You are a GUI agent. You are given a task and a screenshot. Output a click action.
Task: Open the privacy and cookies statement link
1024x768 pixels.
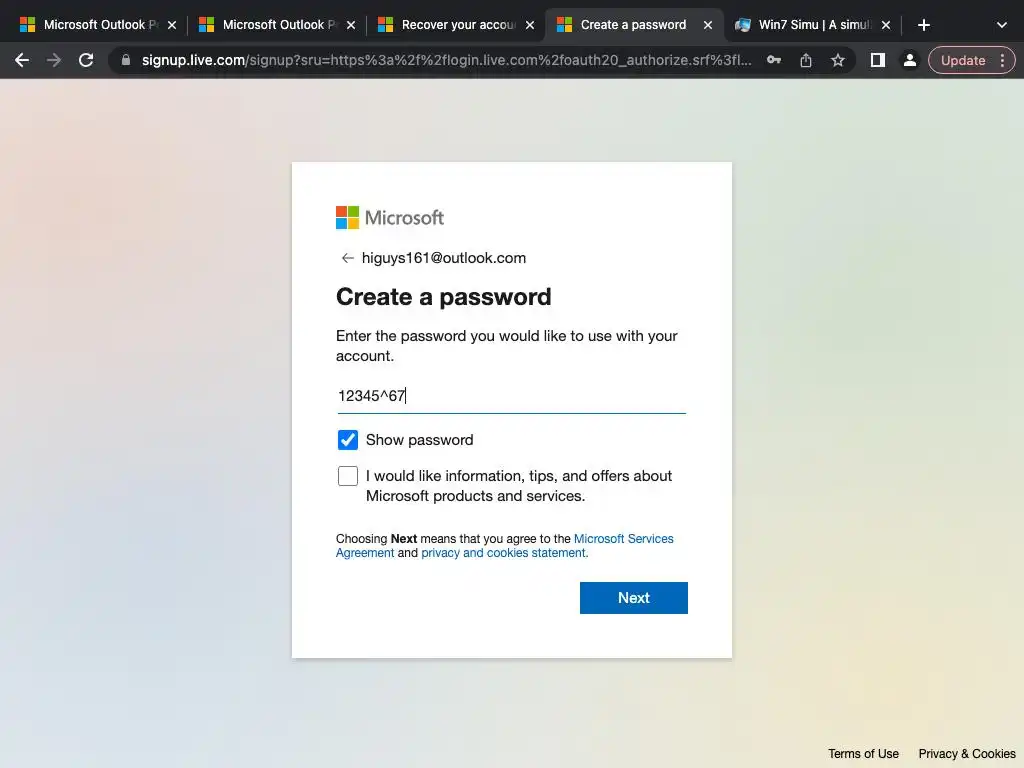click(x=504, y=552)
